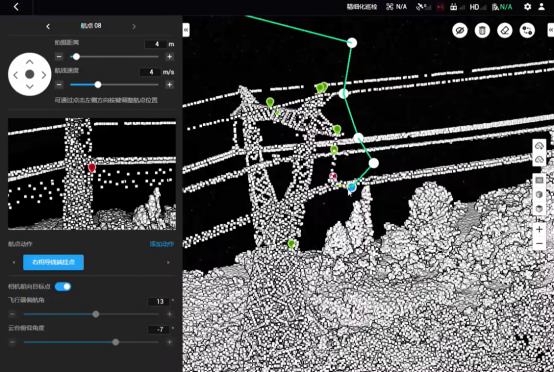Decrease 云台俯仰角度 with the minus button

[x=12, y=342]
